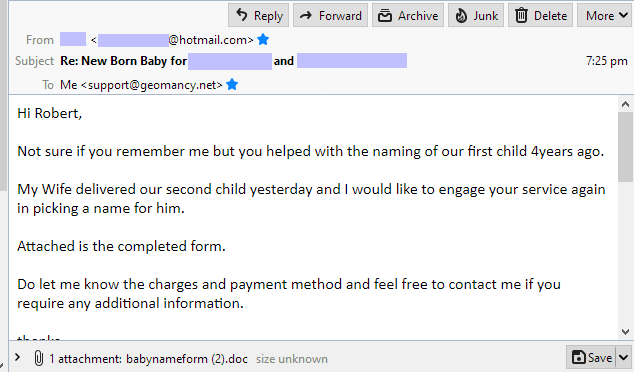
Task: Click the star next to sender's hotmail address
Action: click(x=263, y=40)
